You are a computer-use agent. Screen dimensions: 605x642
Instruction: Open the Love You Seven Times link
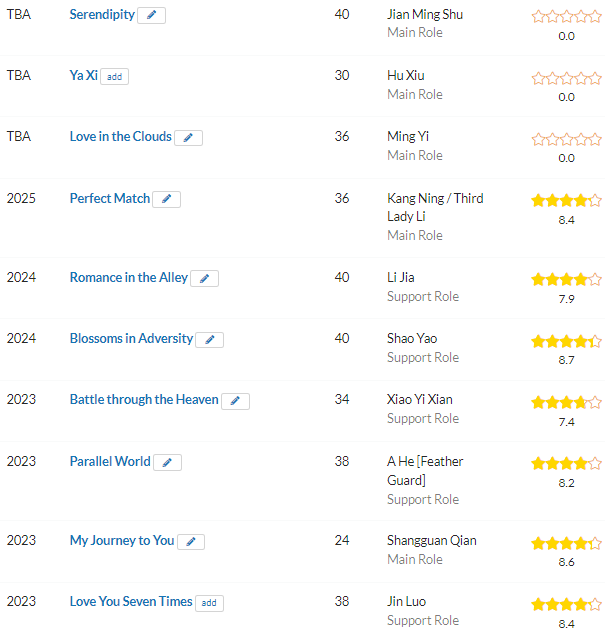(x=131, y=601)
